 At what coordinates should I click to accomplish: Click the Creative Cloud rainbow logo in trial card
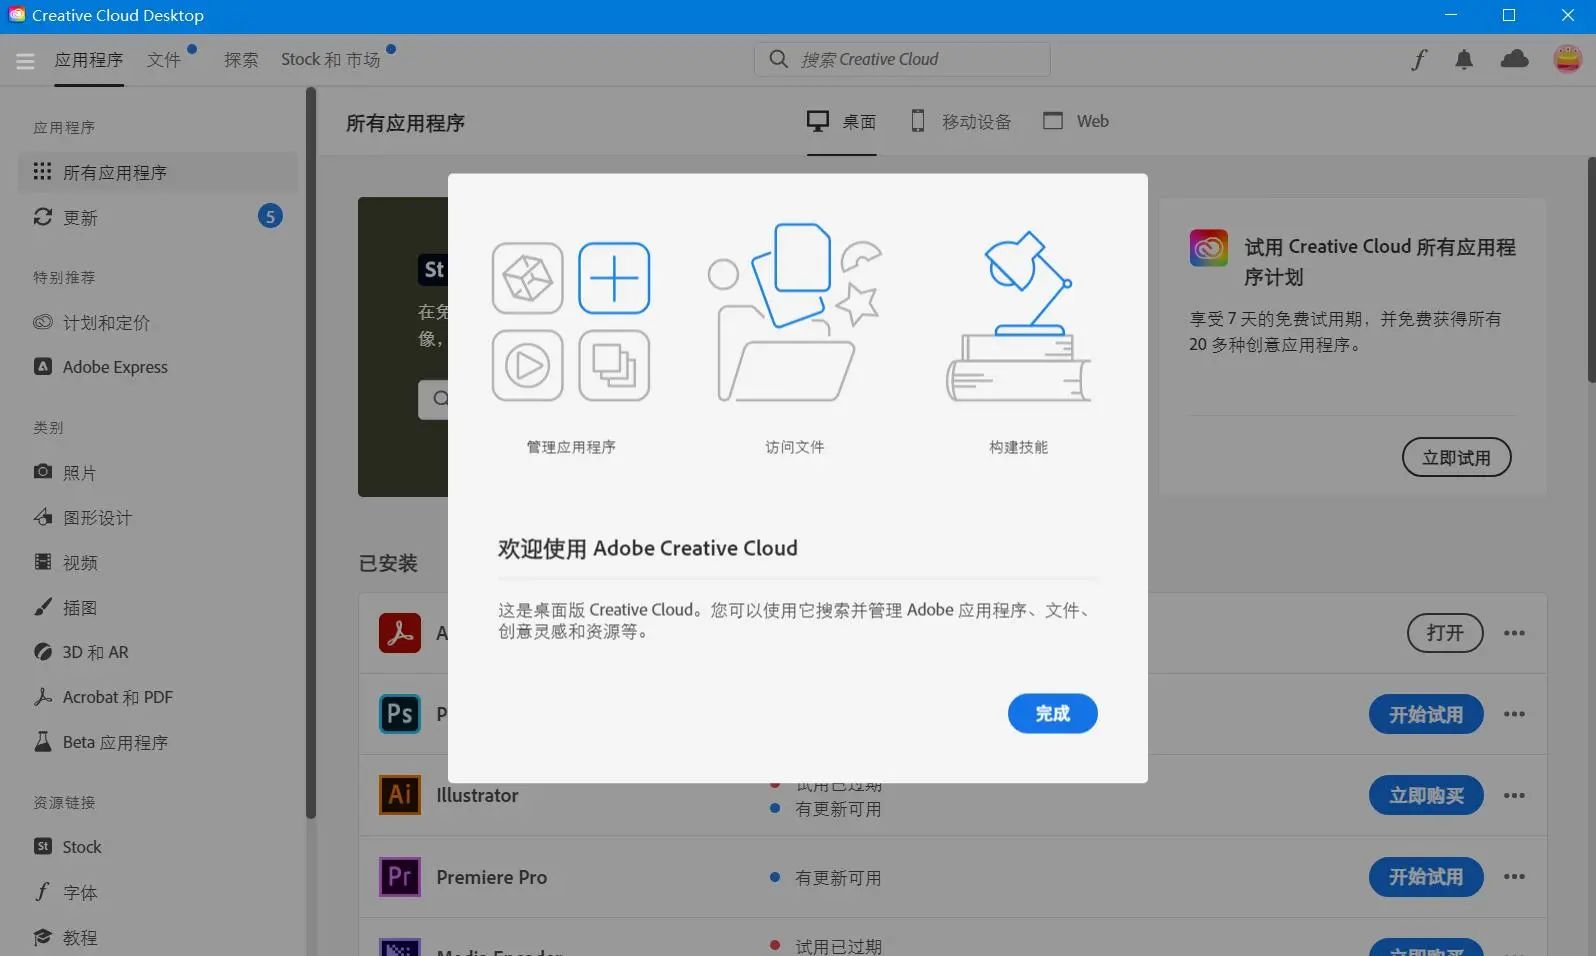coord(1208,247)
